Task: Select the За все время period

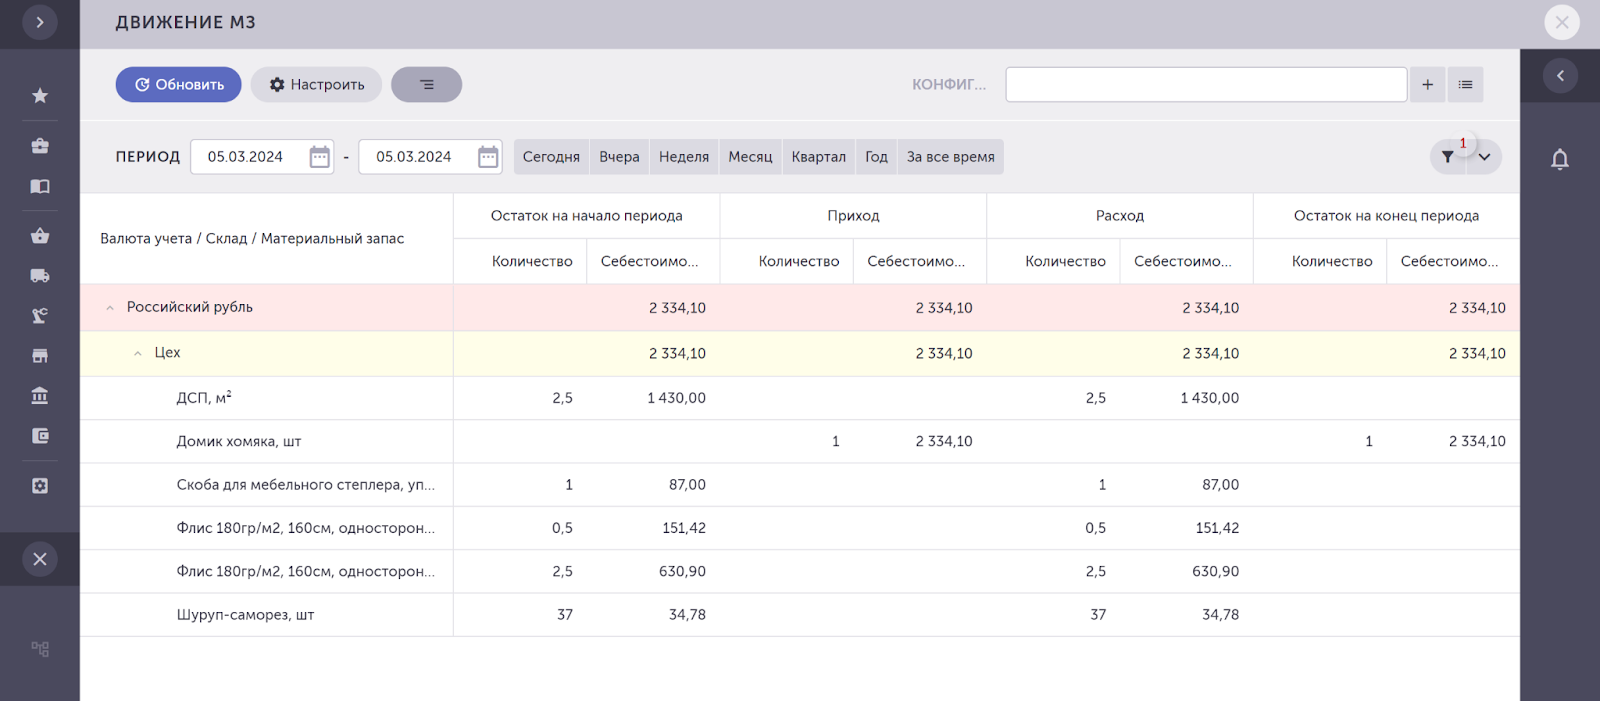Action: tap(951, 157)
